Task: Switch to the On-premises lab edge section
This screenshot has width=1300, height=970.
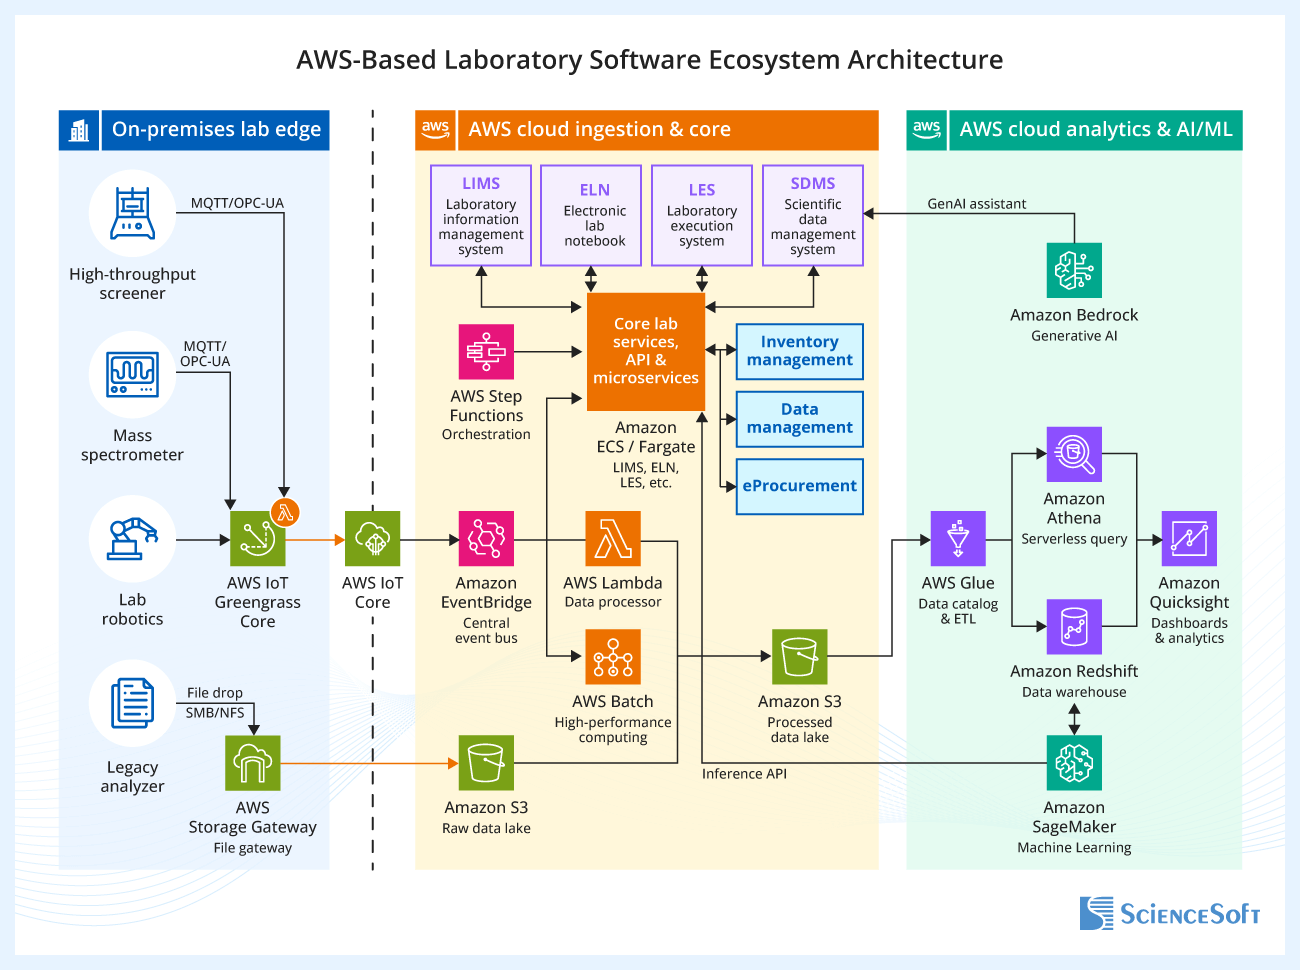Action: [194, 130]
